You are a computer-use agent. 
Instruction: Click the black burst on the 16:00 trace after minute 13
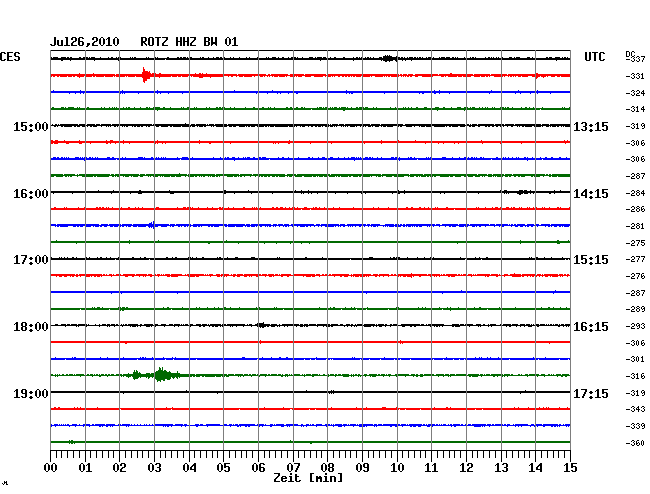point(521,192)
